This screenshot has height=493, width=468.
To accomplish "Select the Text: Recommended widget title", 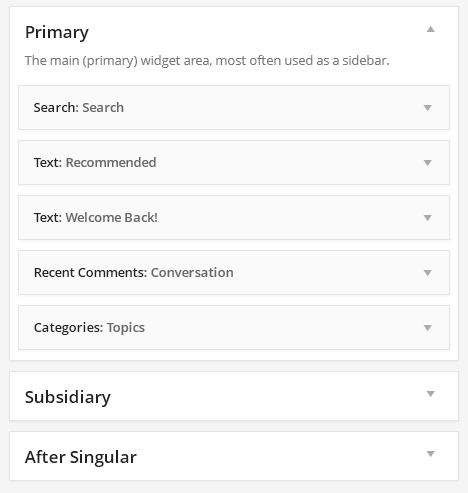I will coord(95,163).
